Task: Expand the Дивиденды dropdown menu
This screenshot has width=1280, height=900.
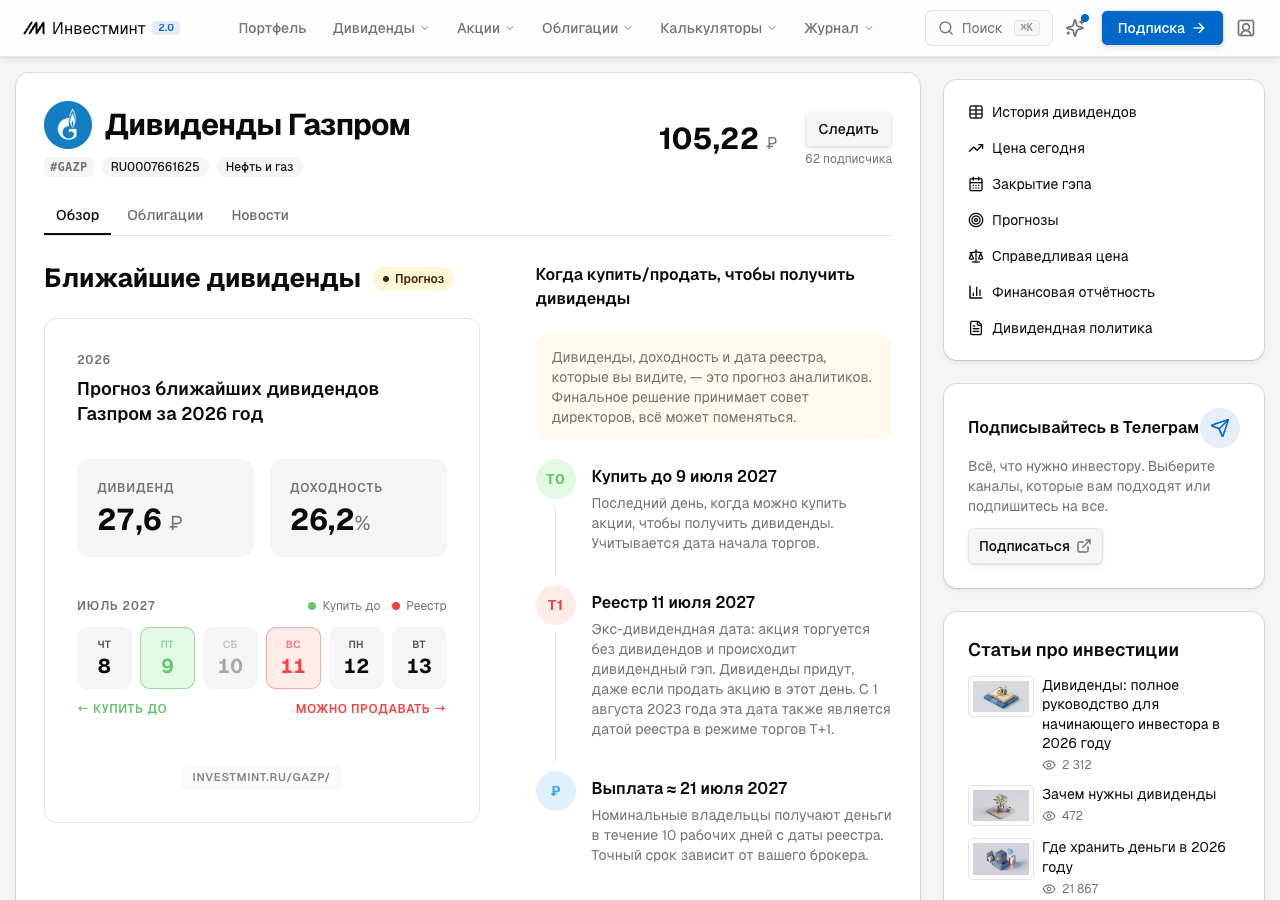Action: pos(381,28)
